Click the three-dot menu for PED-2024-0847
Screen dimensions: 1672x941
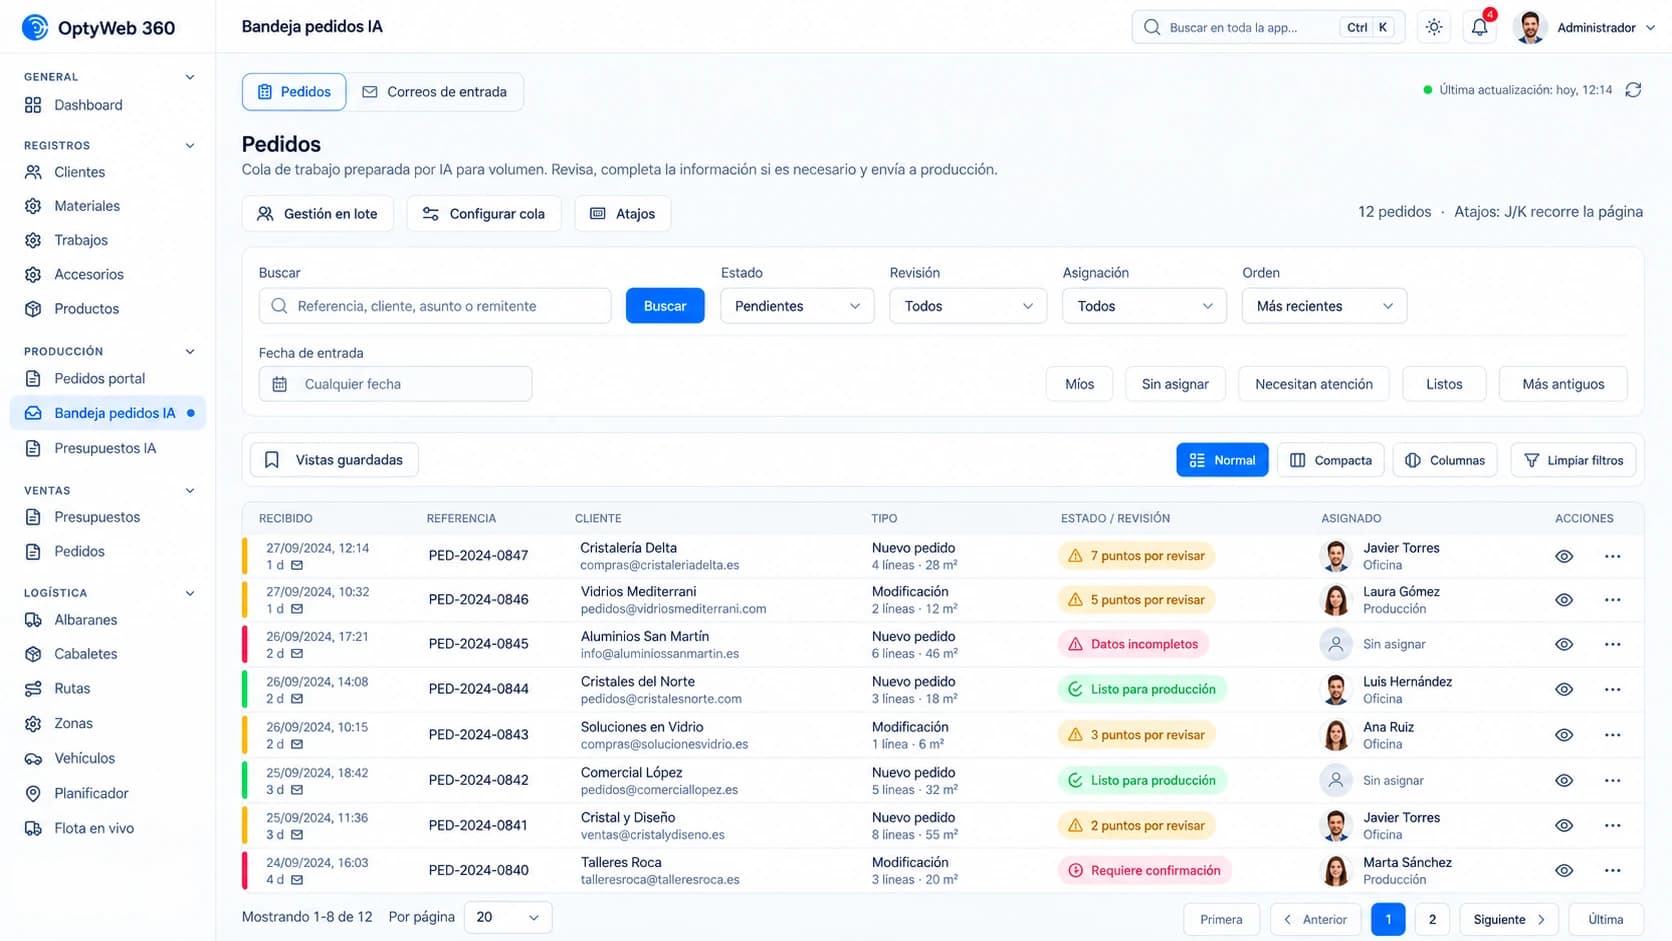1612,556
